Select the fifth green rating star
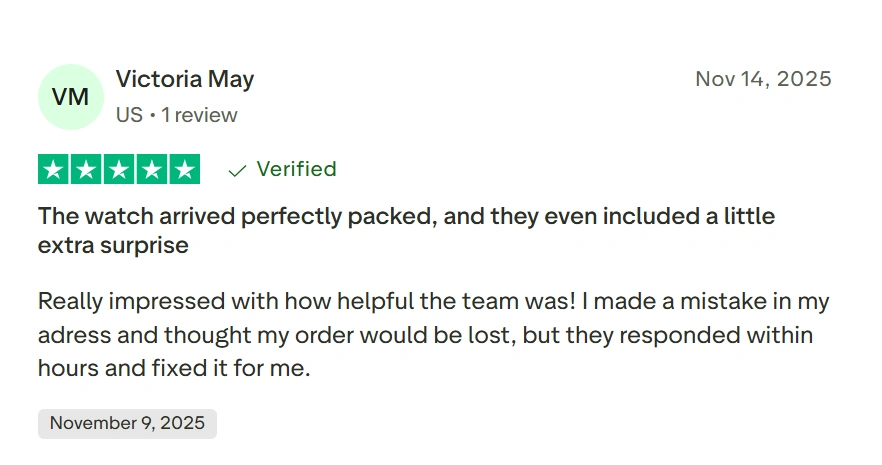 [x=184, y=170]
